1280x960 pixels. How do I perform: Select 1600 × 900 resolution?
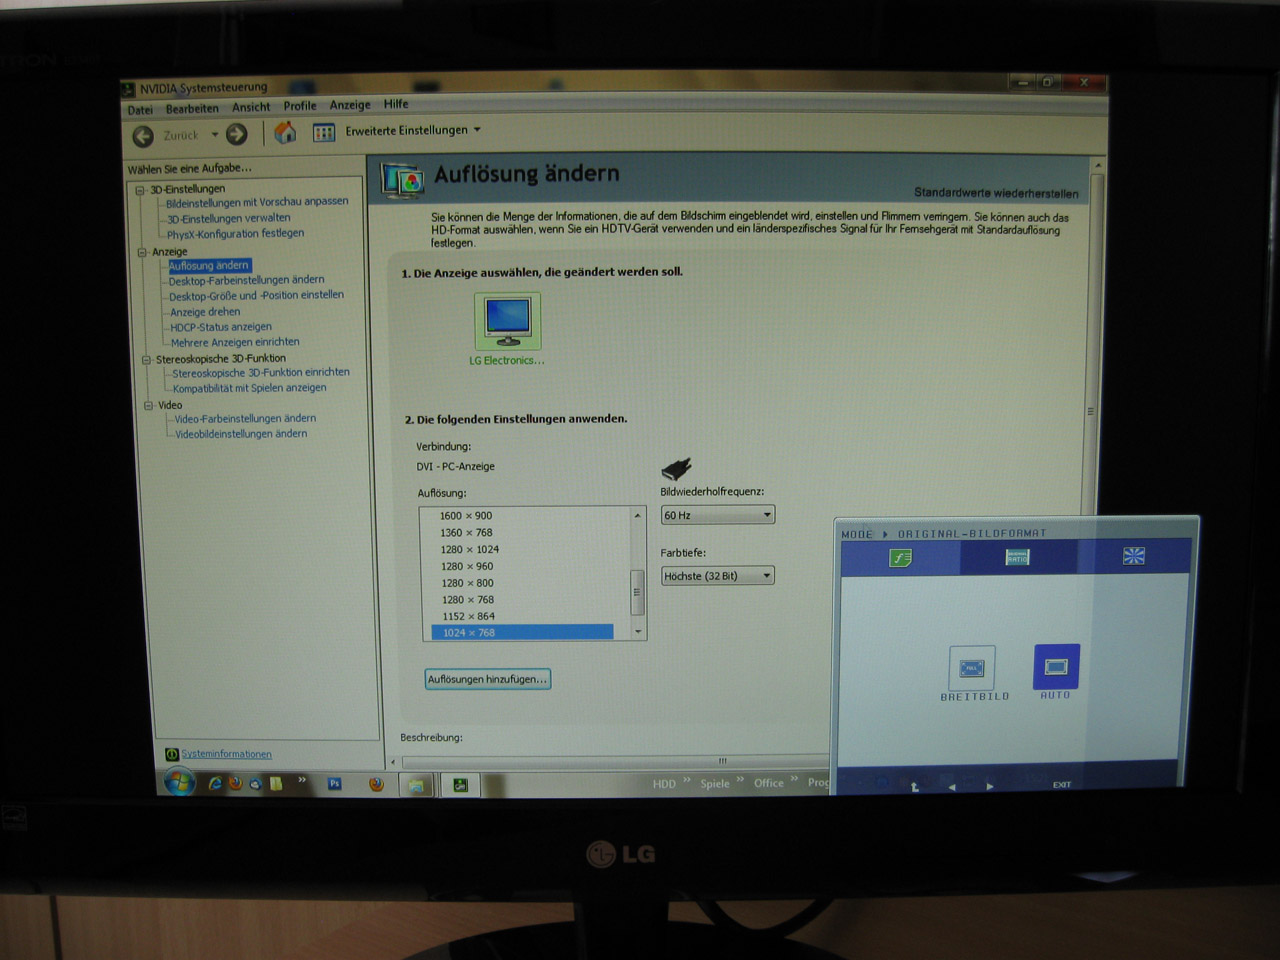click(x=466, y=516)
